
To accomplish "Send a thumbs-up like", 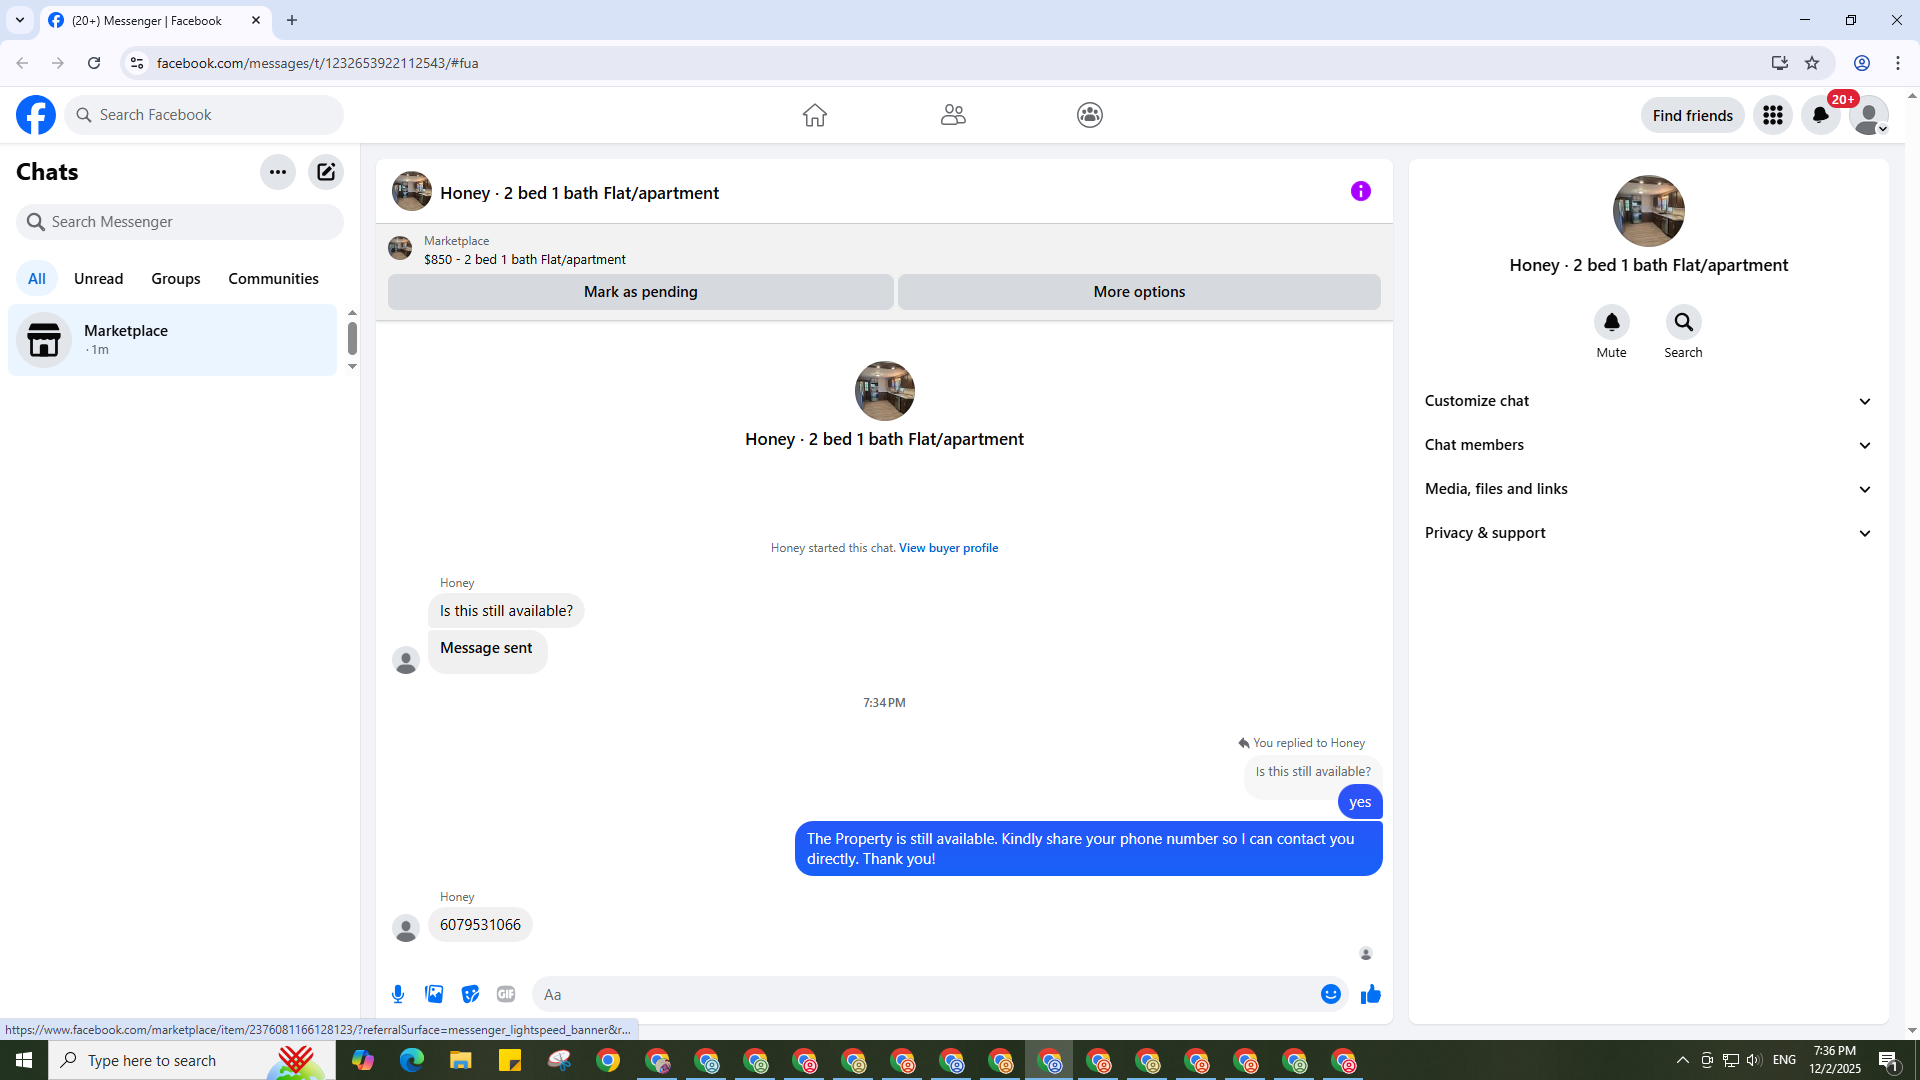I will pos(1370,994).
